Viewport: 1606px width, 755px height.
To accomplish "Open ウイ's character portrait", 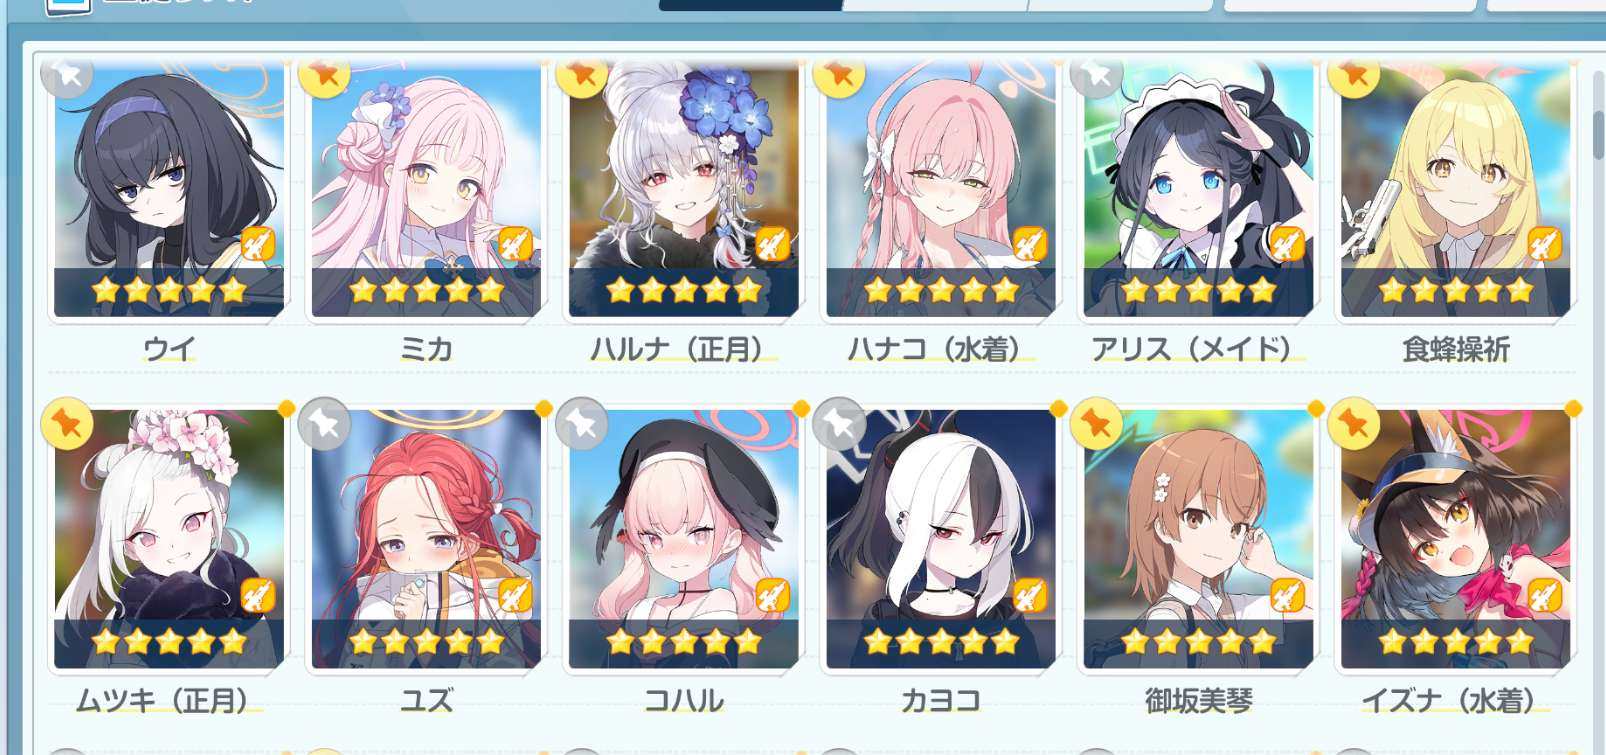I will [x=169, y=190].
